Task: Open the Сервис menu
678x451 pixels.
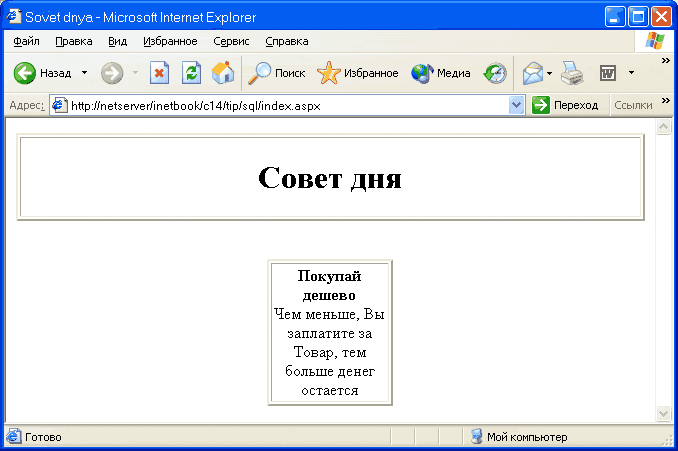Action: 231,41
